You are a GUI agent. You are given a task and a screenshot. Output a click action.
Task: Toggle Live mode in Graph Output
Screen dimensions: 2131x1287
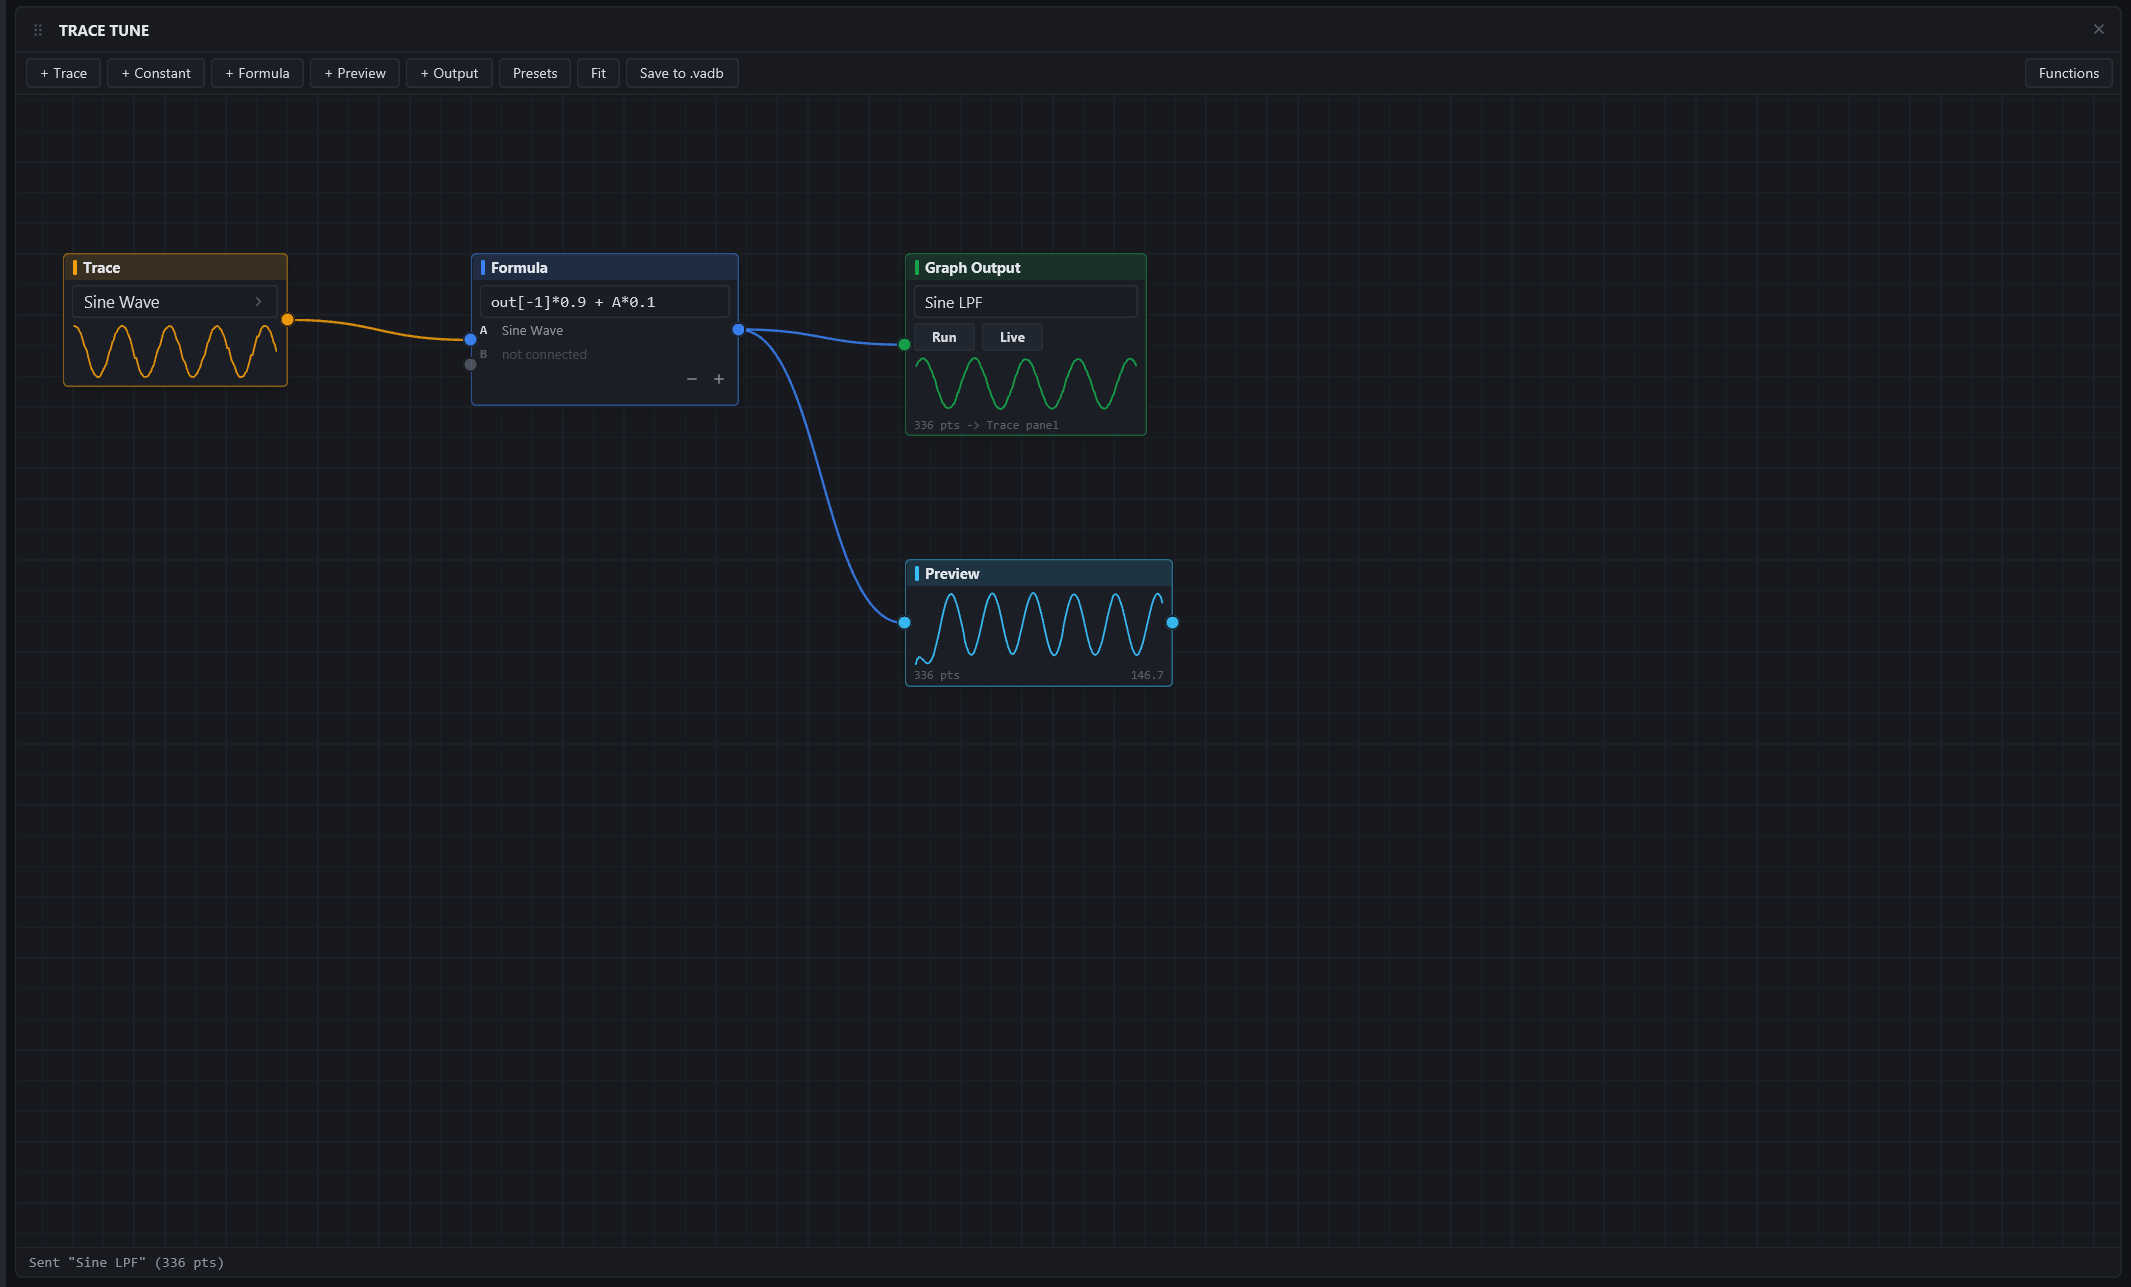1012,337
